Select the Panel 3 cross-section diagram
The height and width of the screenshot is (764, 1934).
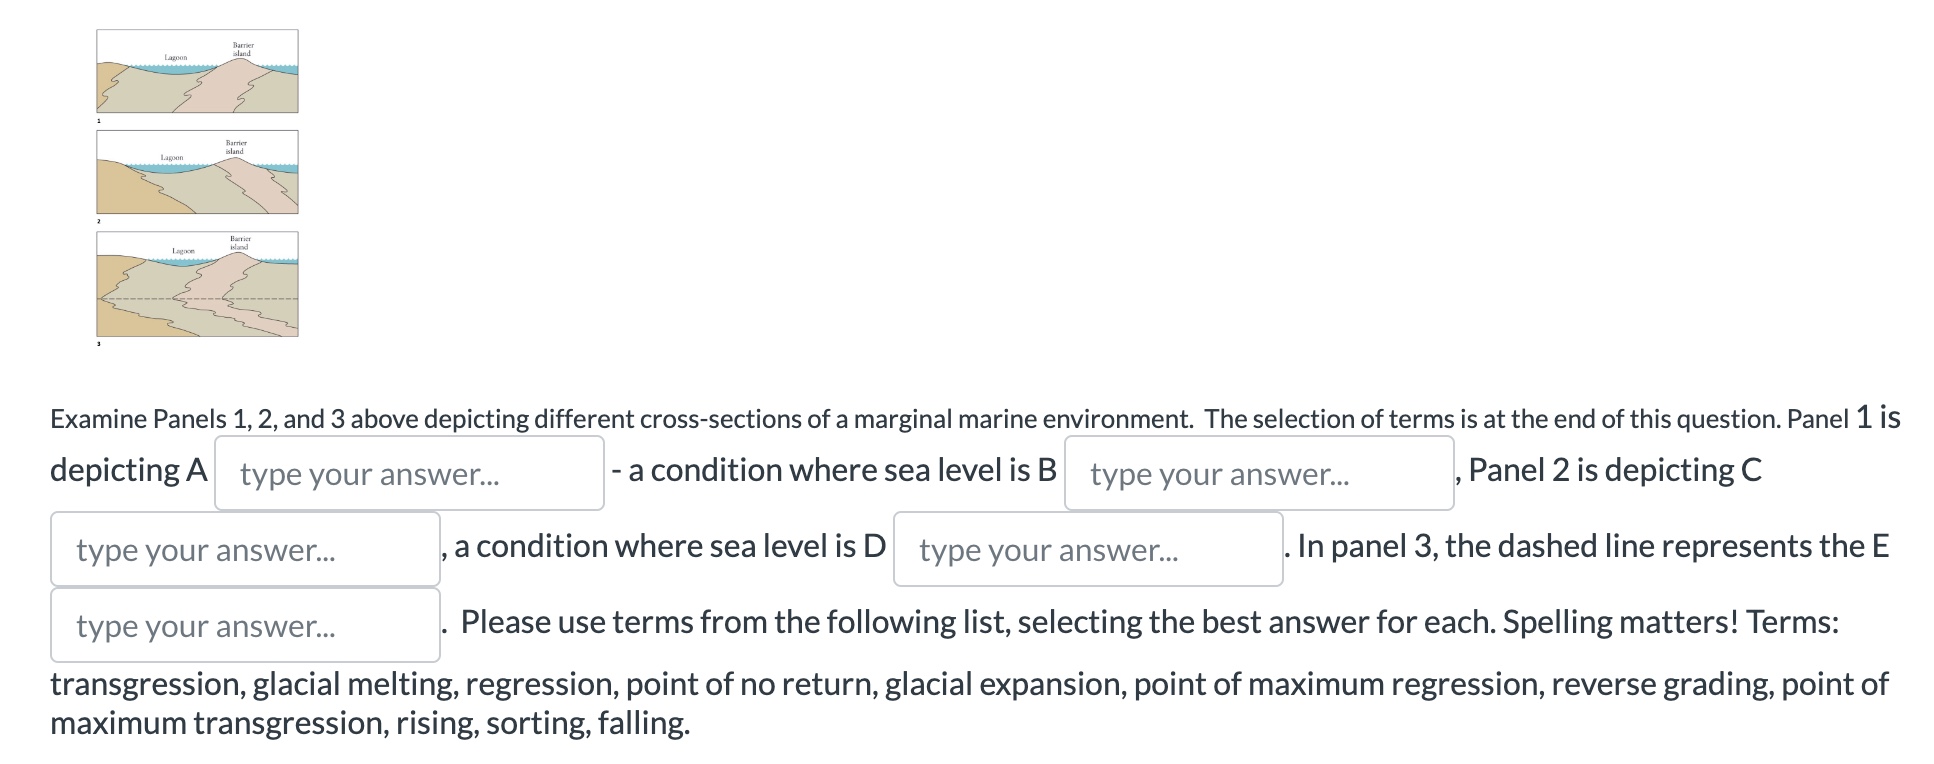tap(197, 283)
